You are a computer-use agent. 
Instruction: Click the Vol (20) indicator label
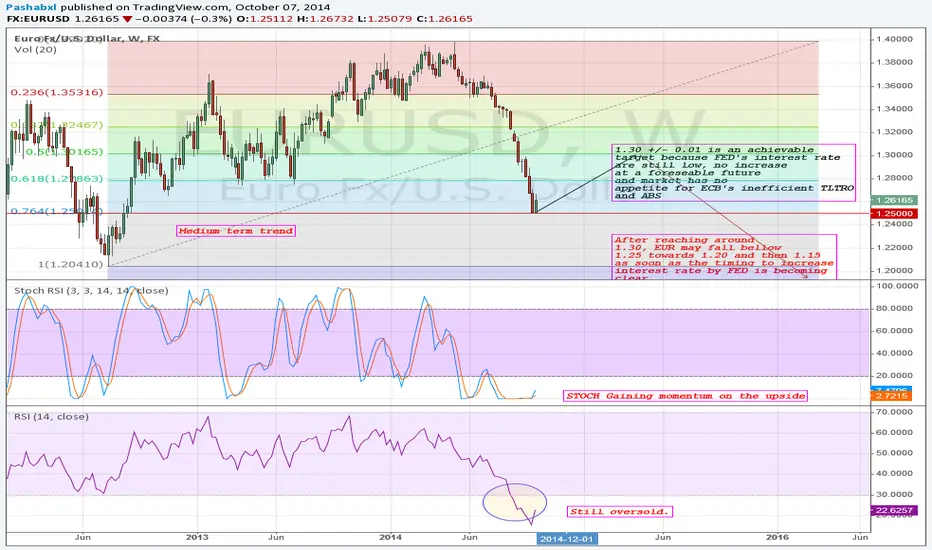pos(35,49)
